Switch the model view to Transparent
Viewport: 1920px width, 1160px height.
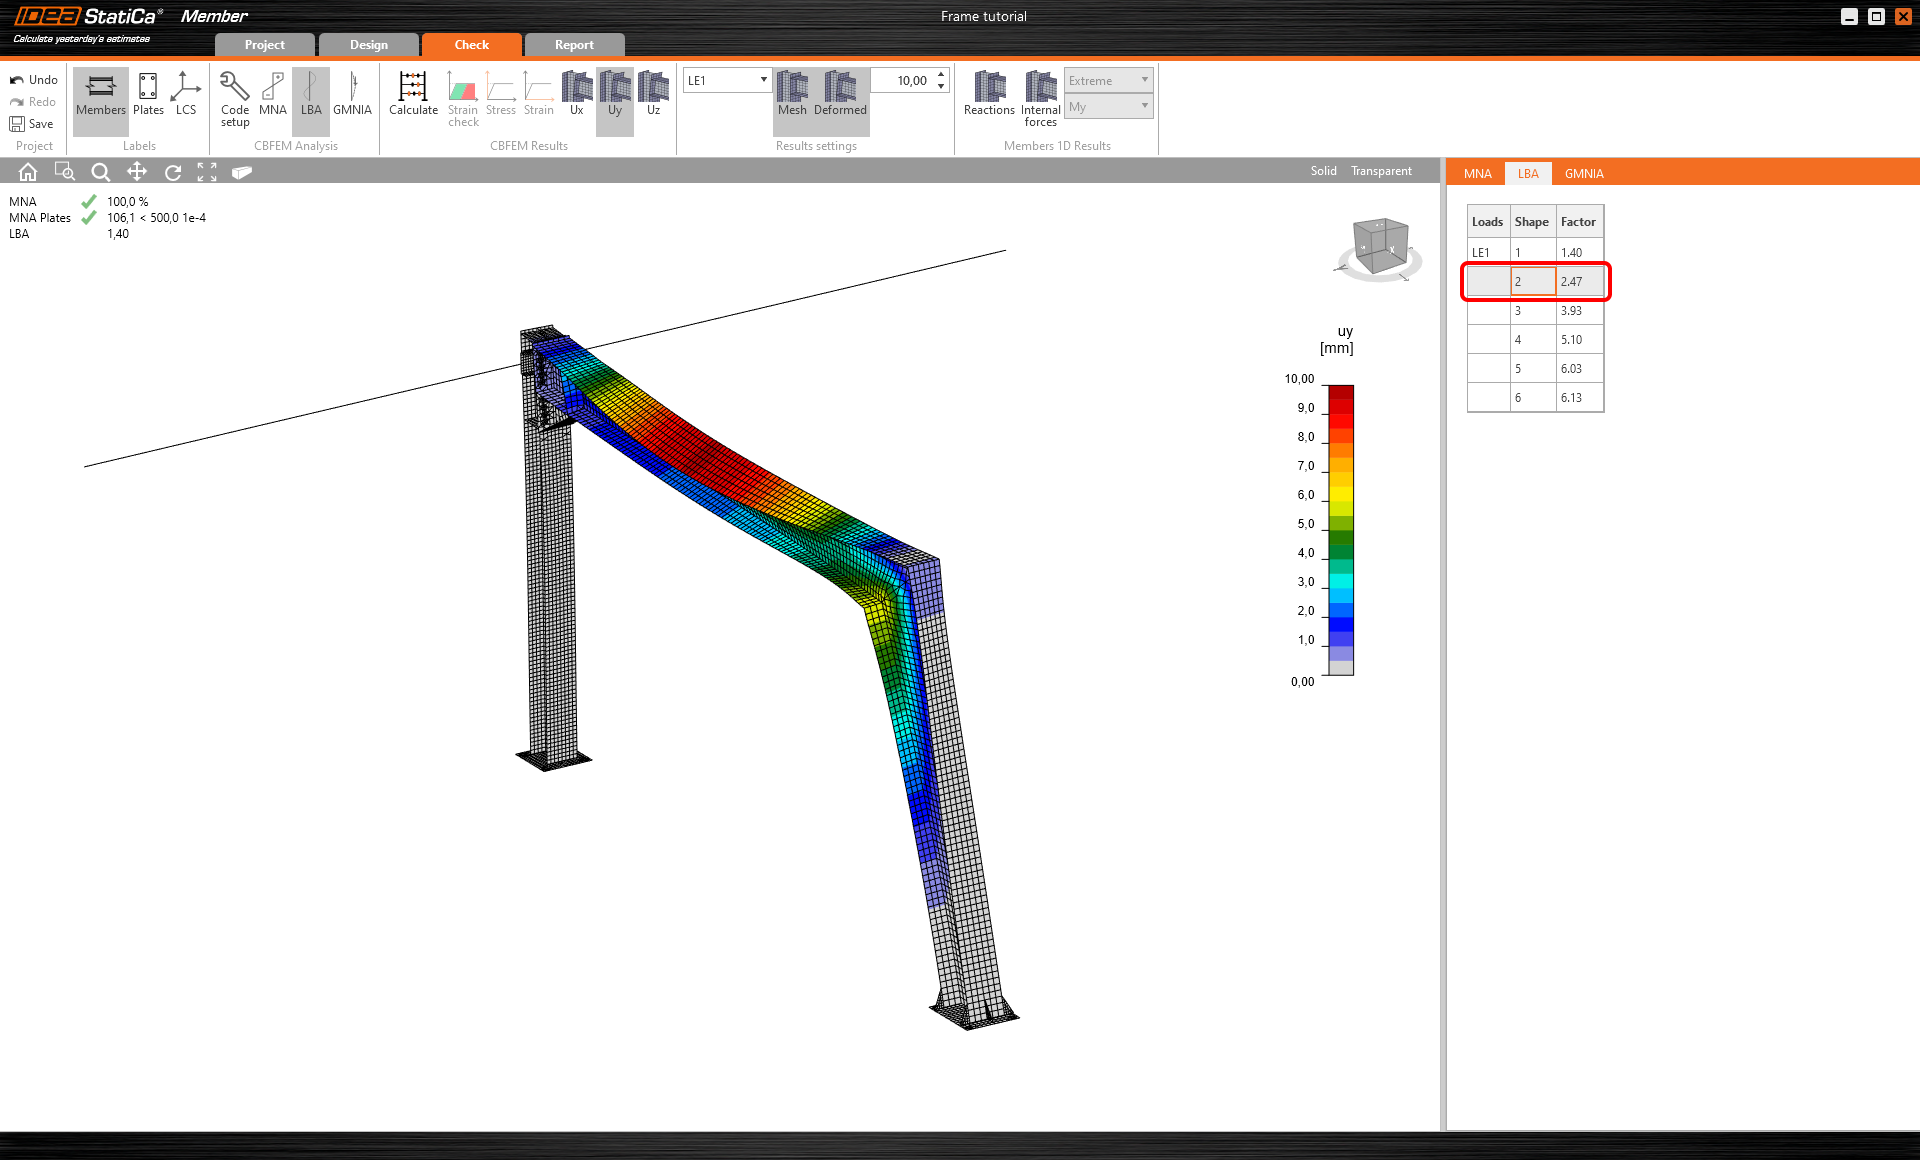[1380, 170]
